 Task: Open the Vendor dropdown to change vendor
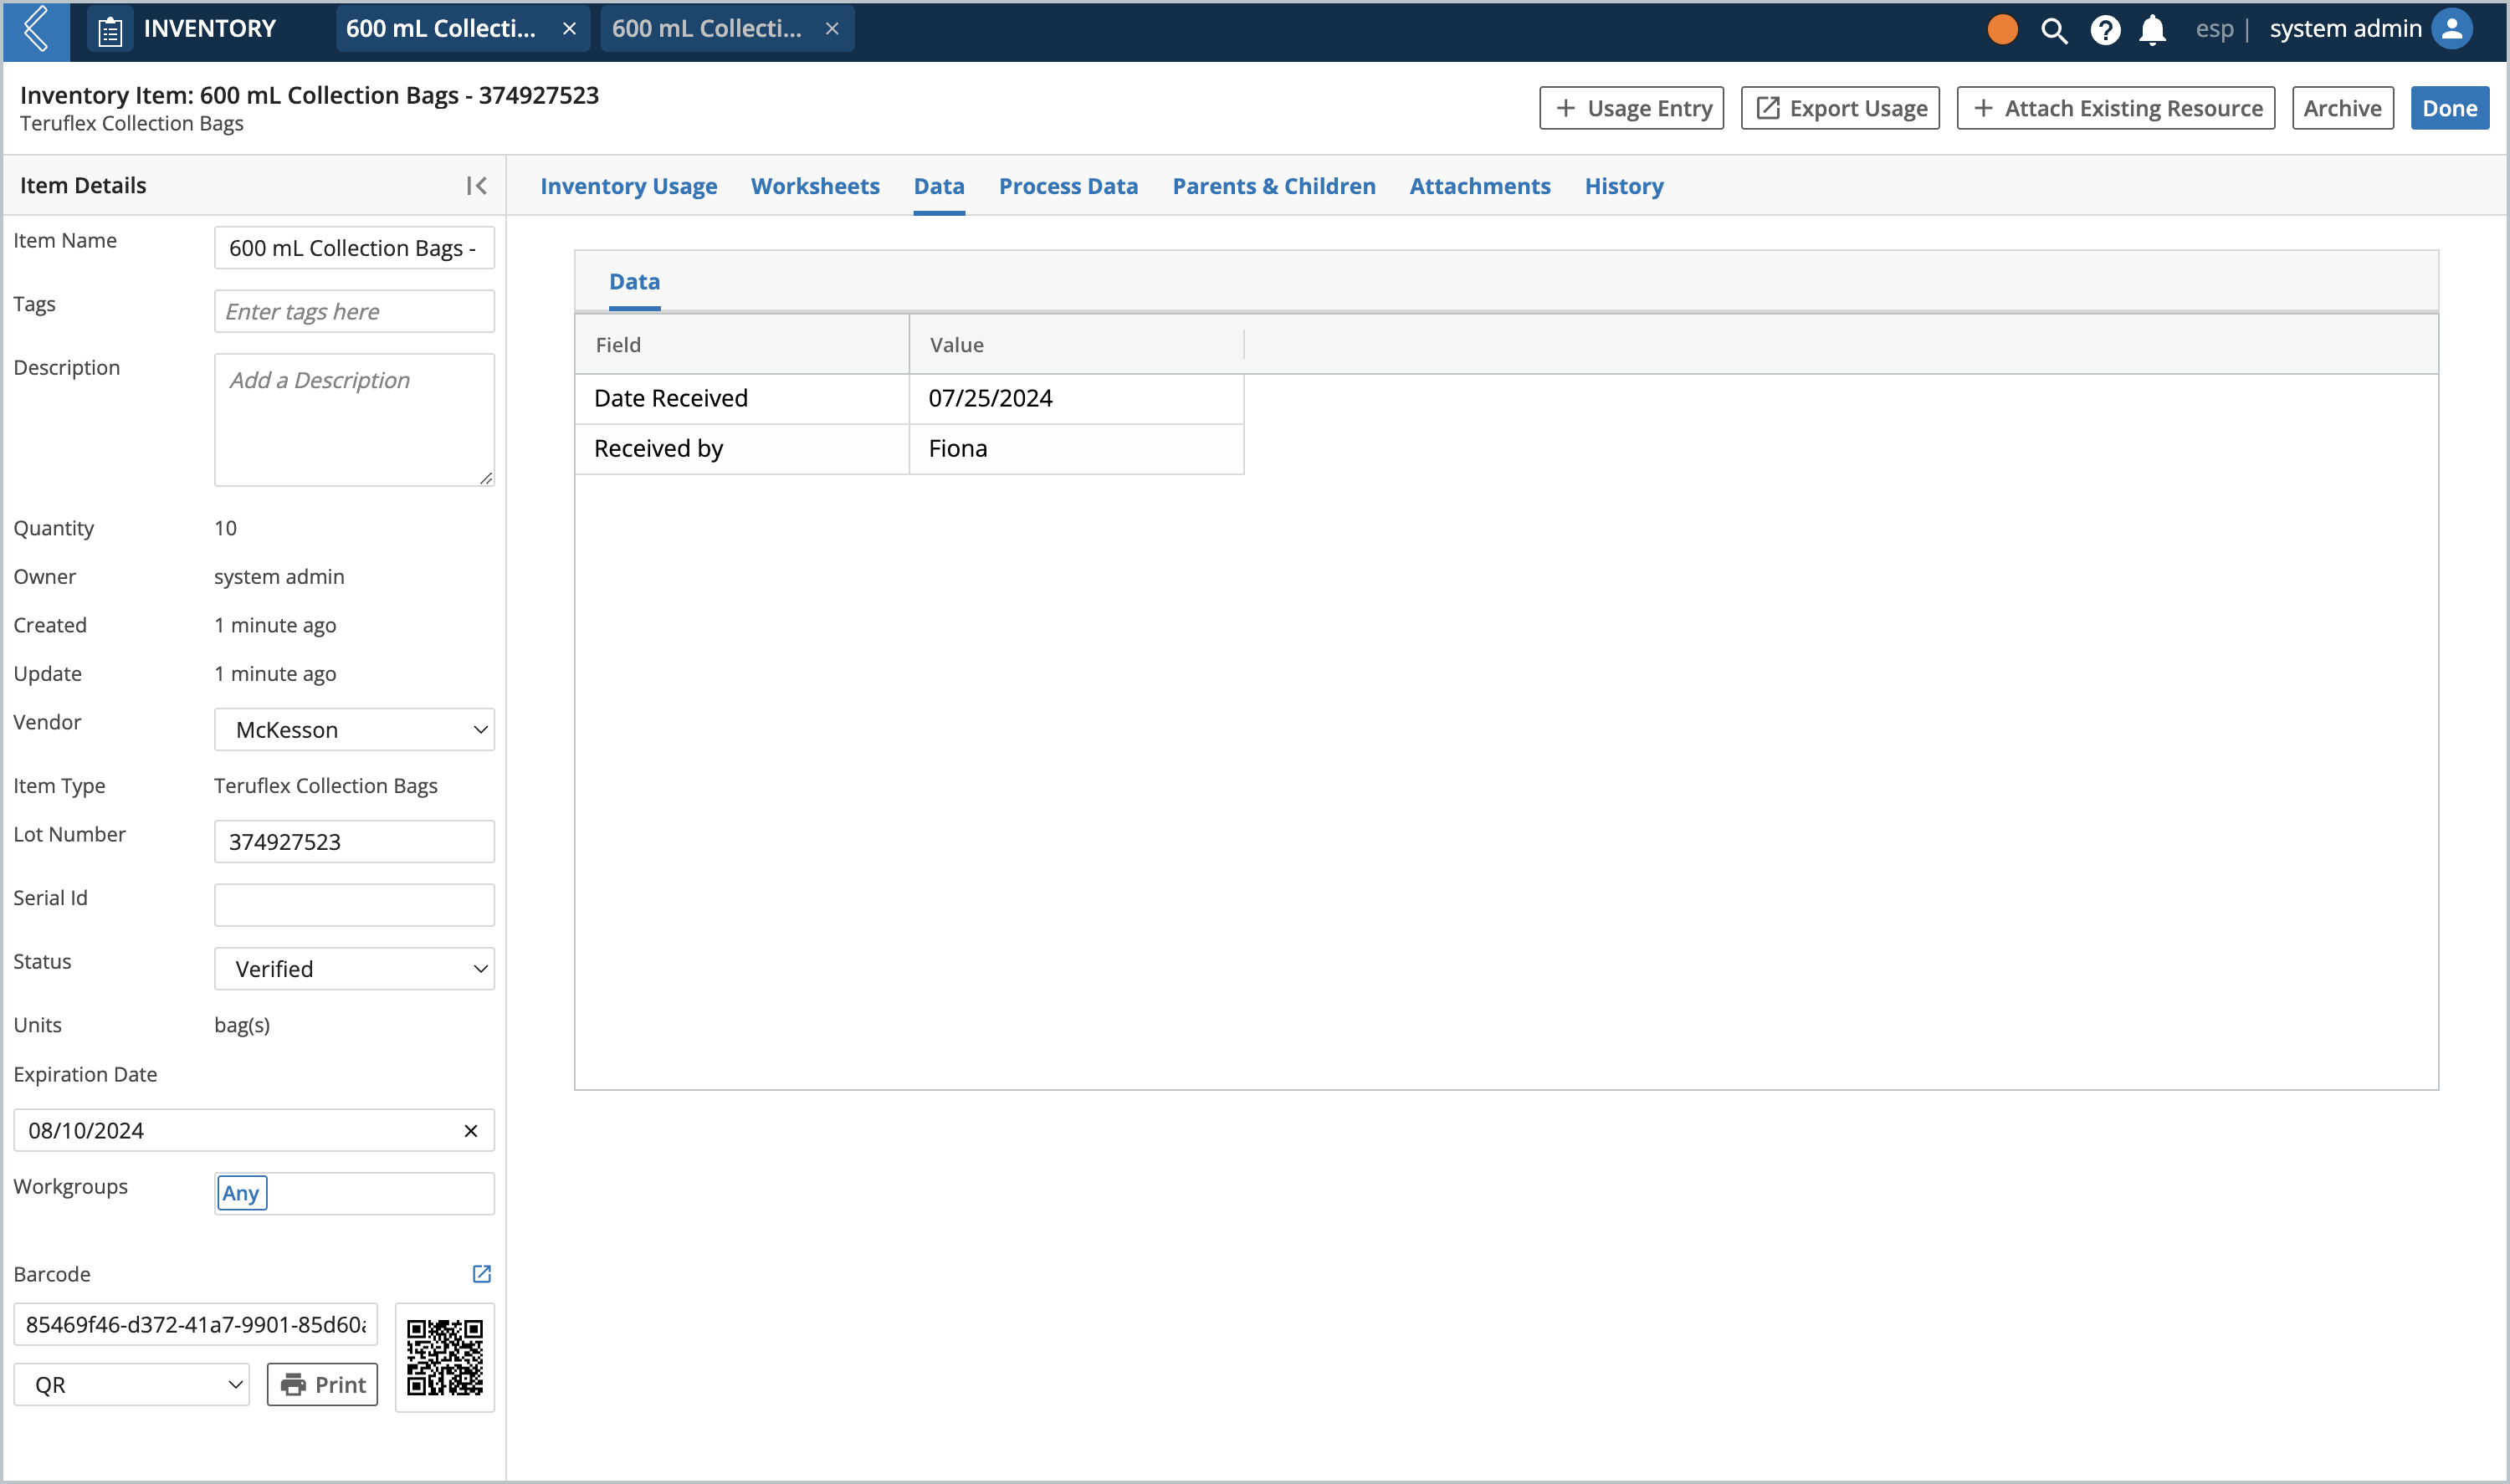[x=353, y=728]
